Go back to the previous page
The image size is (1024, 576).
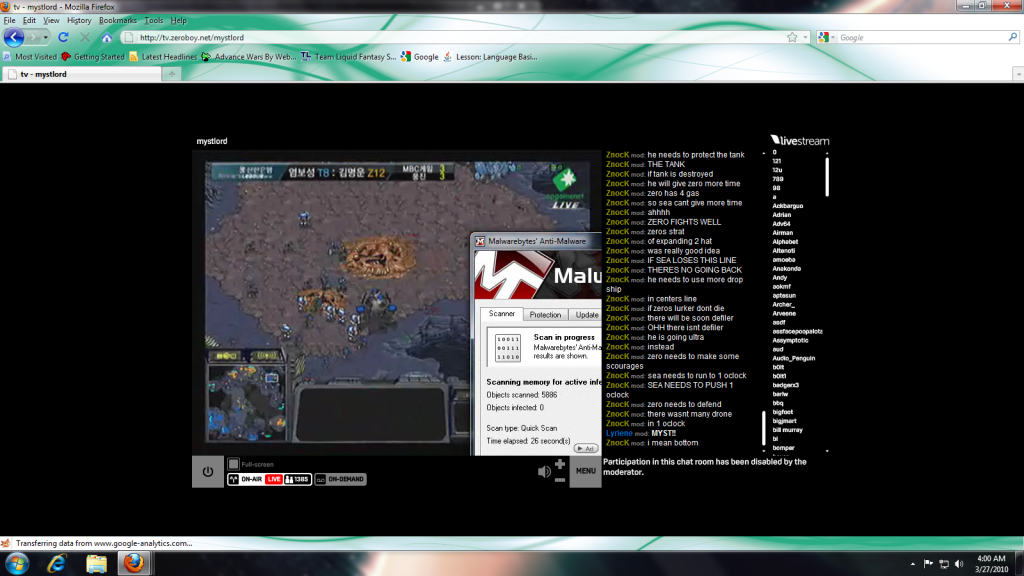pyautogui.click(x=14, y=37)
